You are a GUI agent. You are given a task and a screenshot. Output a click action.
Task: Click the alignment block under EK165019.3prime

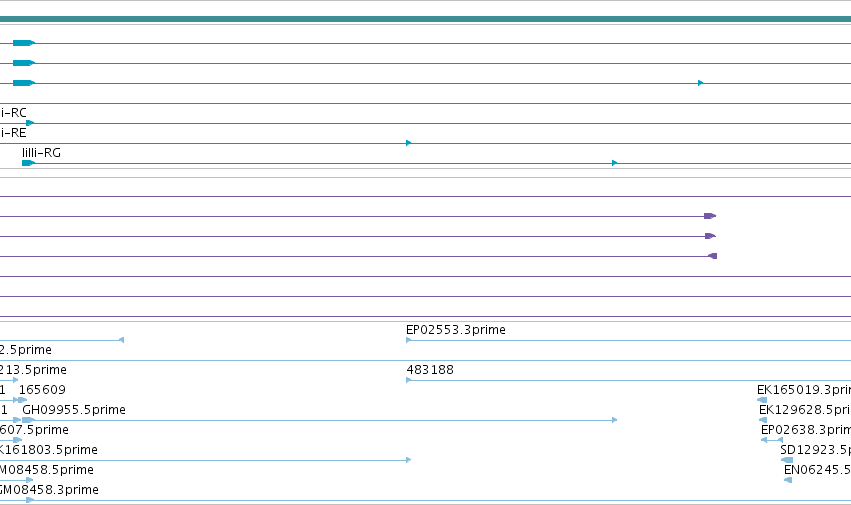point(762,400)
